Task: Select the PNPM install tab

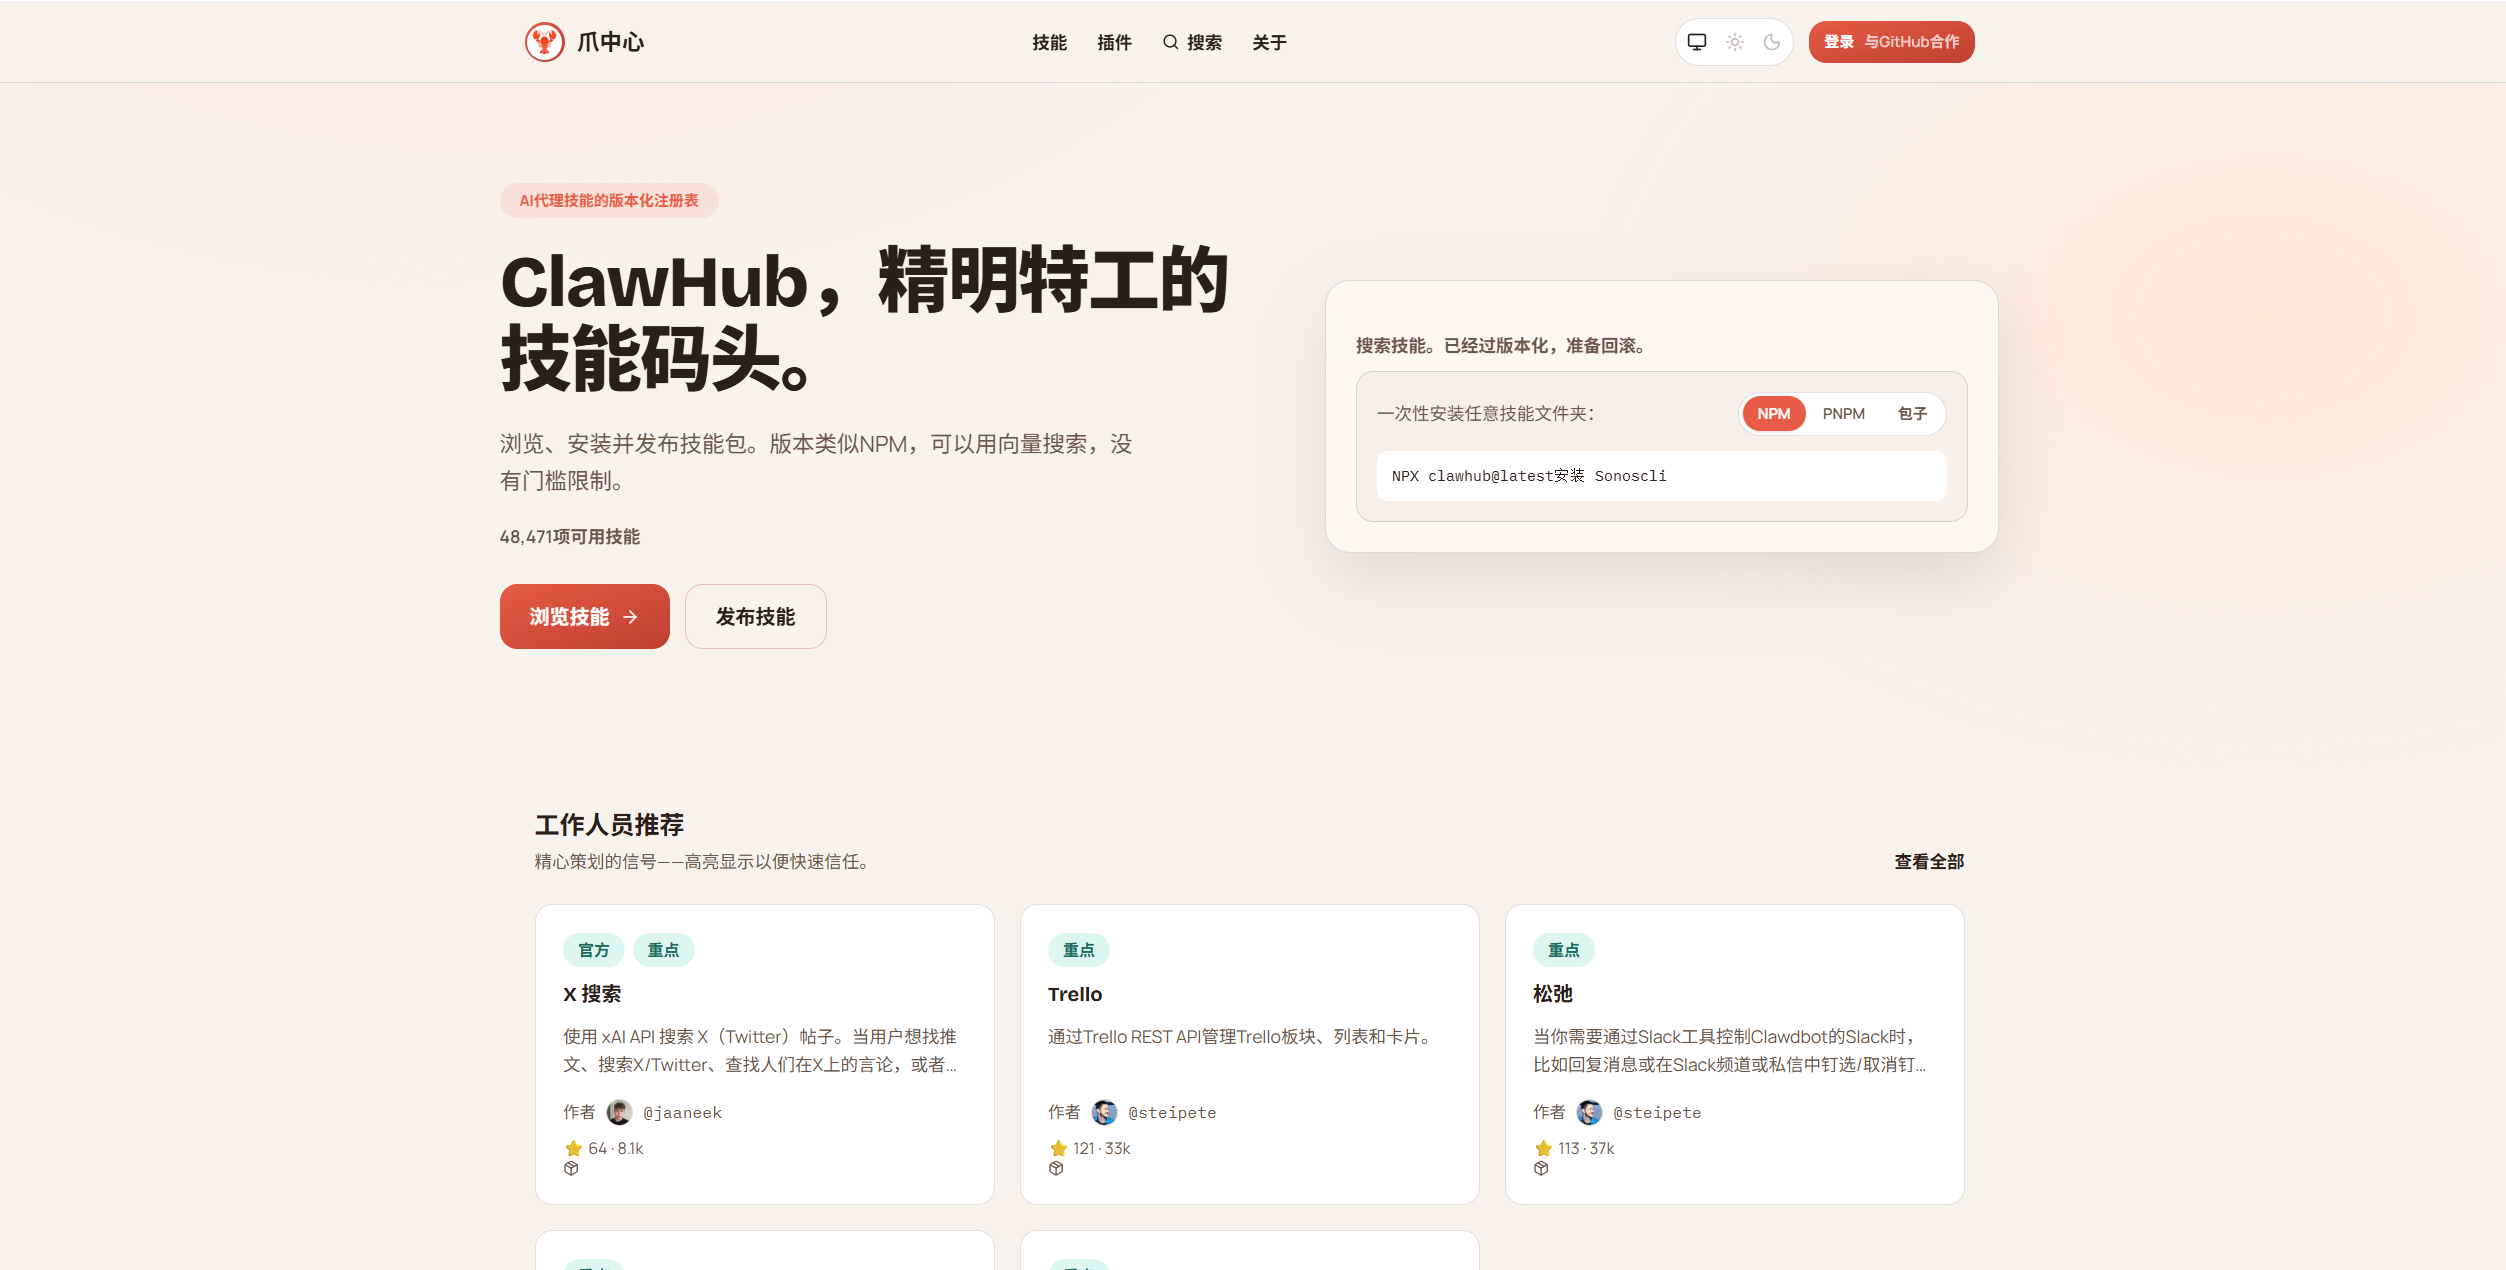Action: pyautogui.click(x=1843, y=414)
